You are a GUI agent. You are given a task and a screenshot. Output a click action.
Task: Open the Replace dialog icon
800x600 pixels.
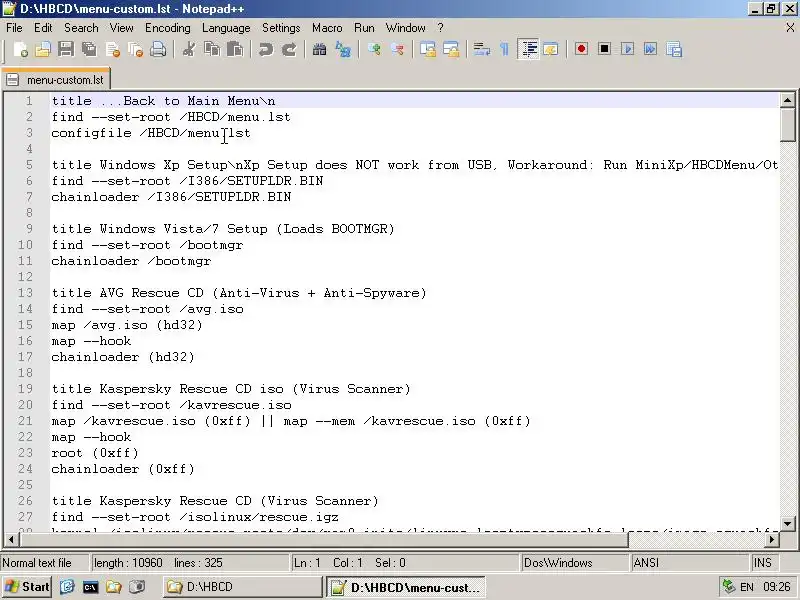[x=343, y=49]
